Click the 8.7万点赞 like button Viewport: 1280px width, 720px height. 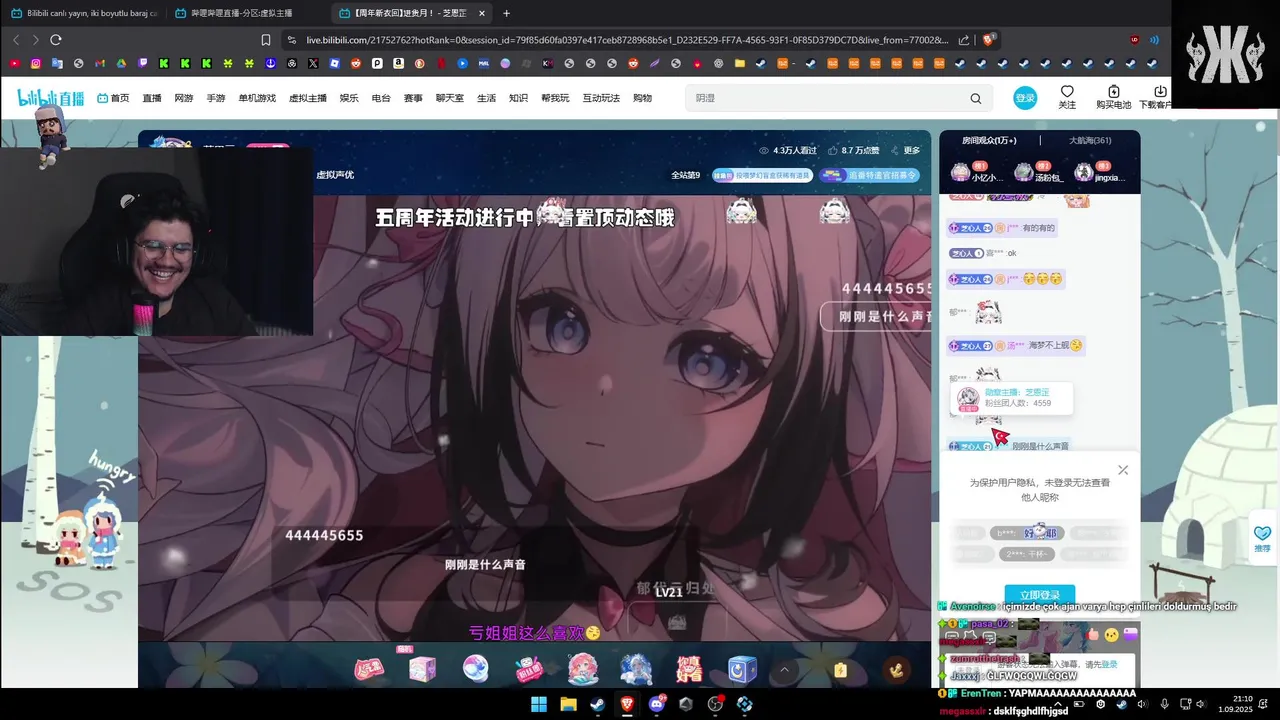[854, 150]
